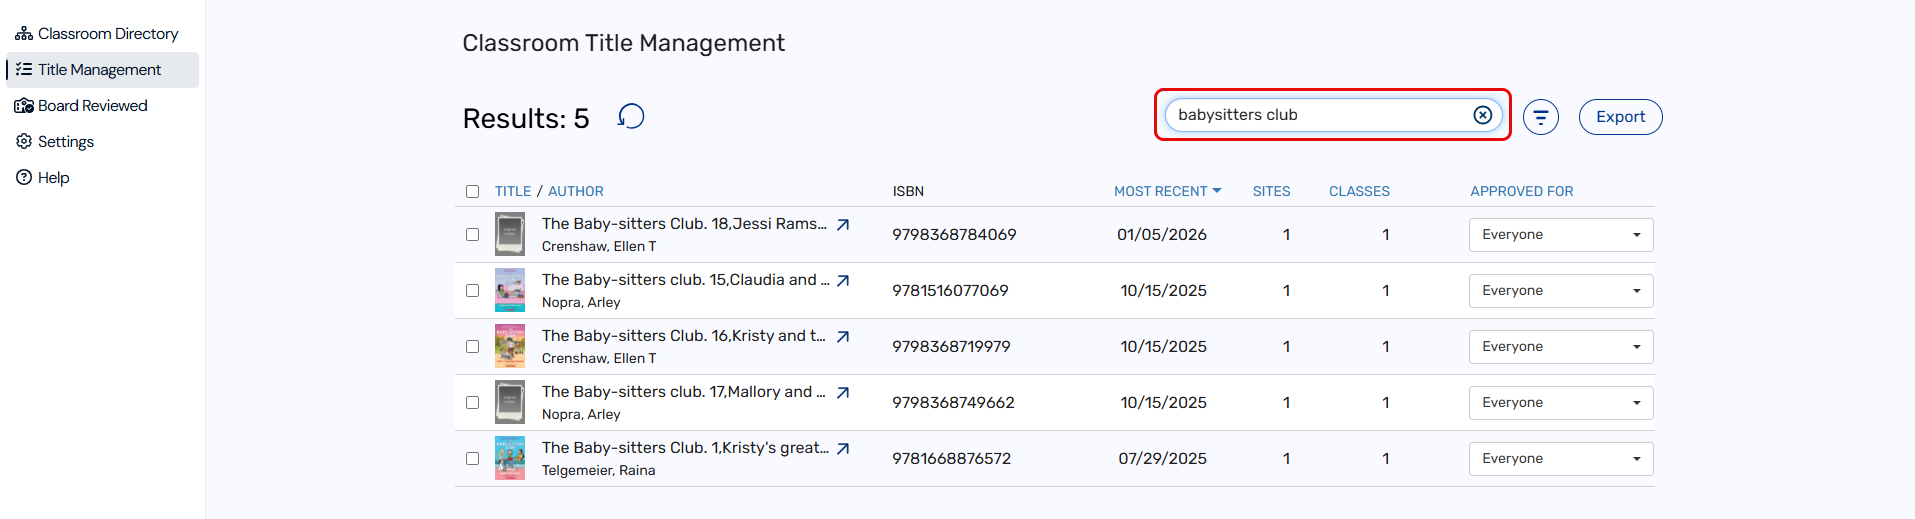1915x519 pixels.
Task: Check the Mallory and... title row
Action: [x=472, y=402]
